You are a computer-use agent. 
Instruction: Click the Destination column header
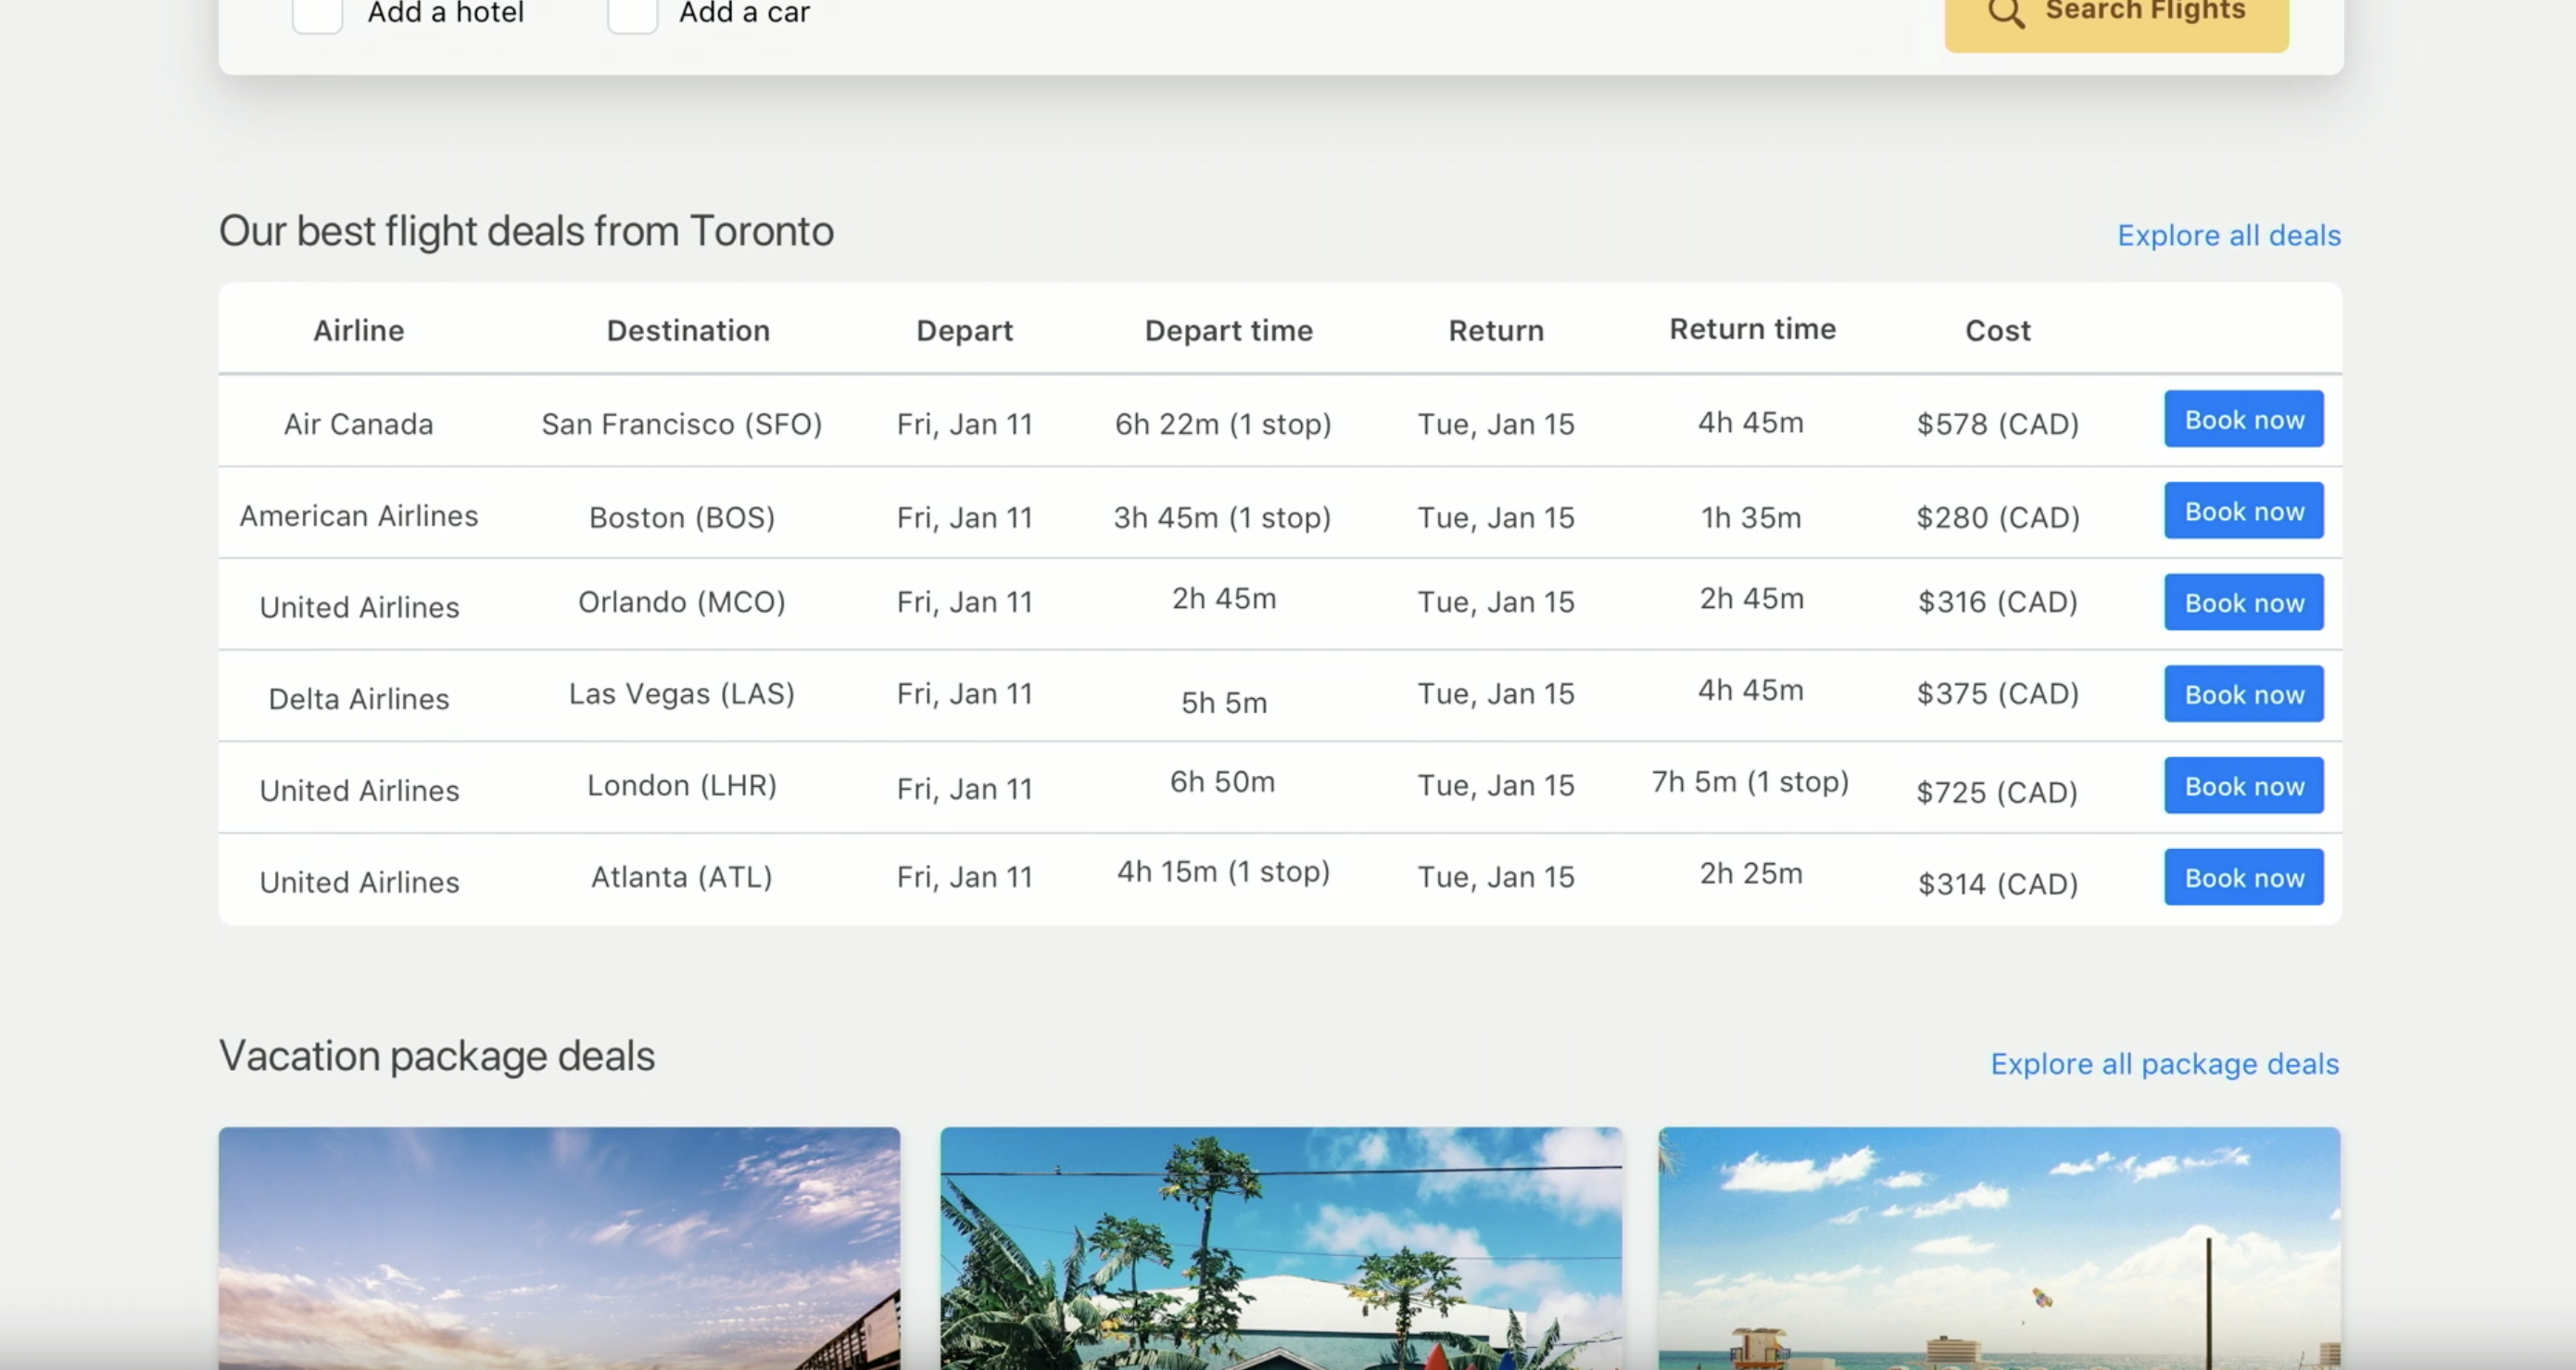(x=688, y=330)
